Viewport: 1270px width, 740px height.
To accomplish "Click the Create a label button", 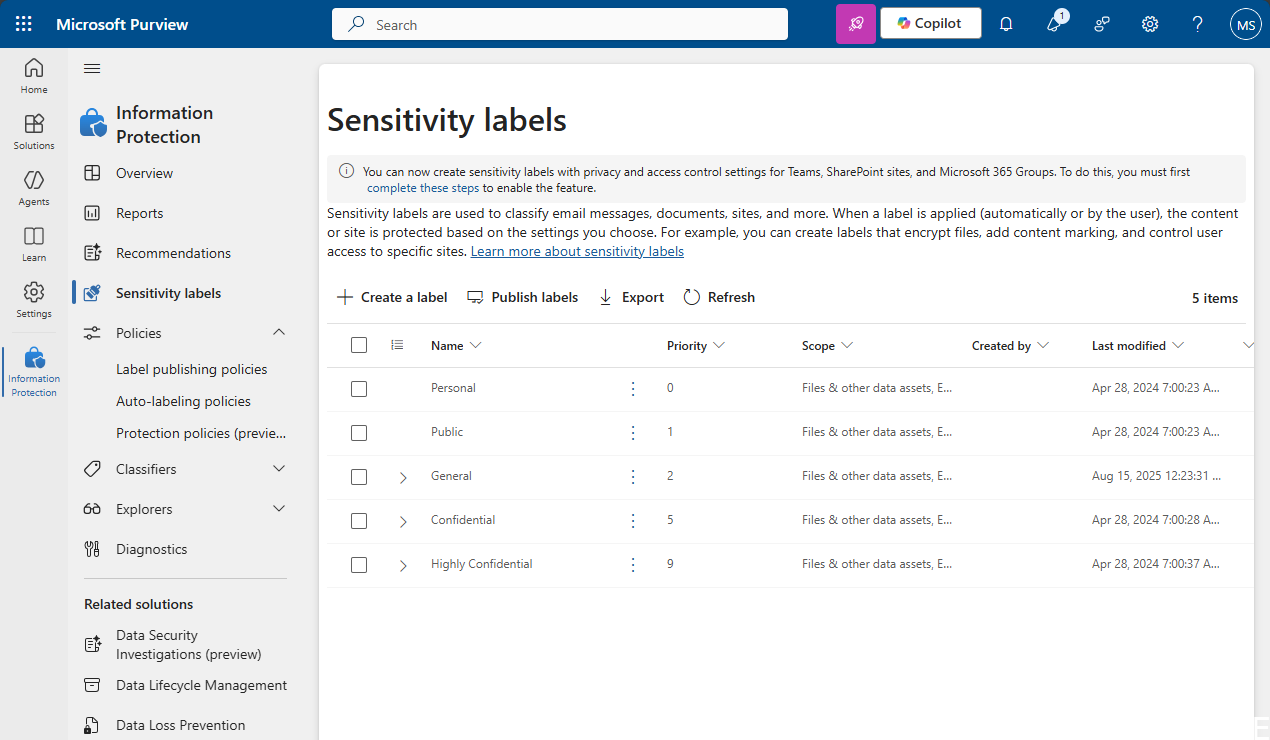I will tap(391, 297).
